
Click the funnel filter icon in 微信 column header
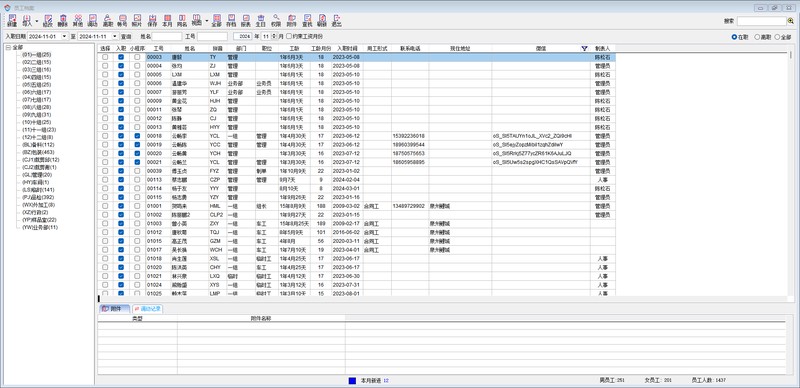584,48
